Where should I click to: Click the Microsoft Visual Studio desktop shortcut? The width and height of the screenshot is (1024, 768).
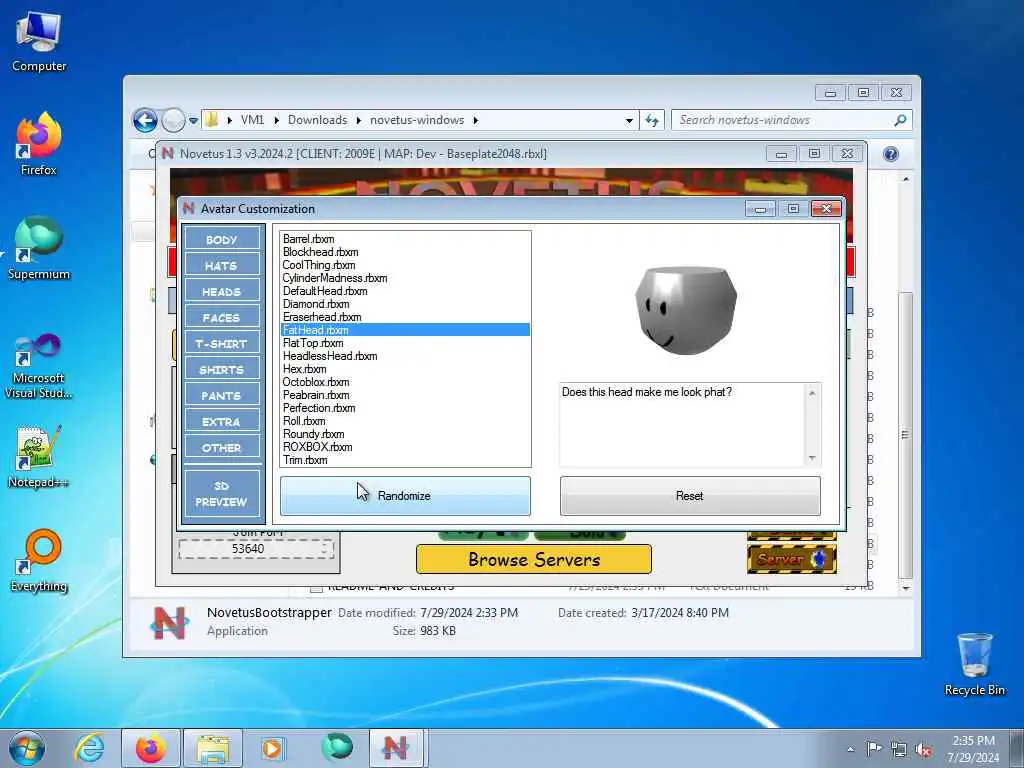point(39,366)
